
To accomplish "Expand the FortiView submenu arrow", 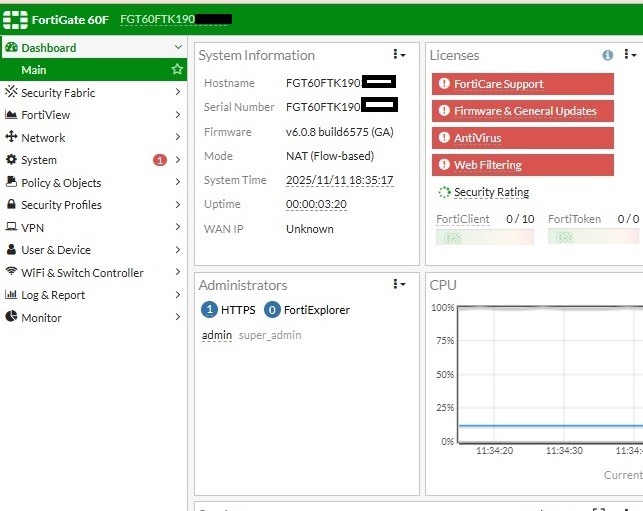I will 178,114.
